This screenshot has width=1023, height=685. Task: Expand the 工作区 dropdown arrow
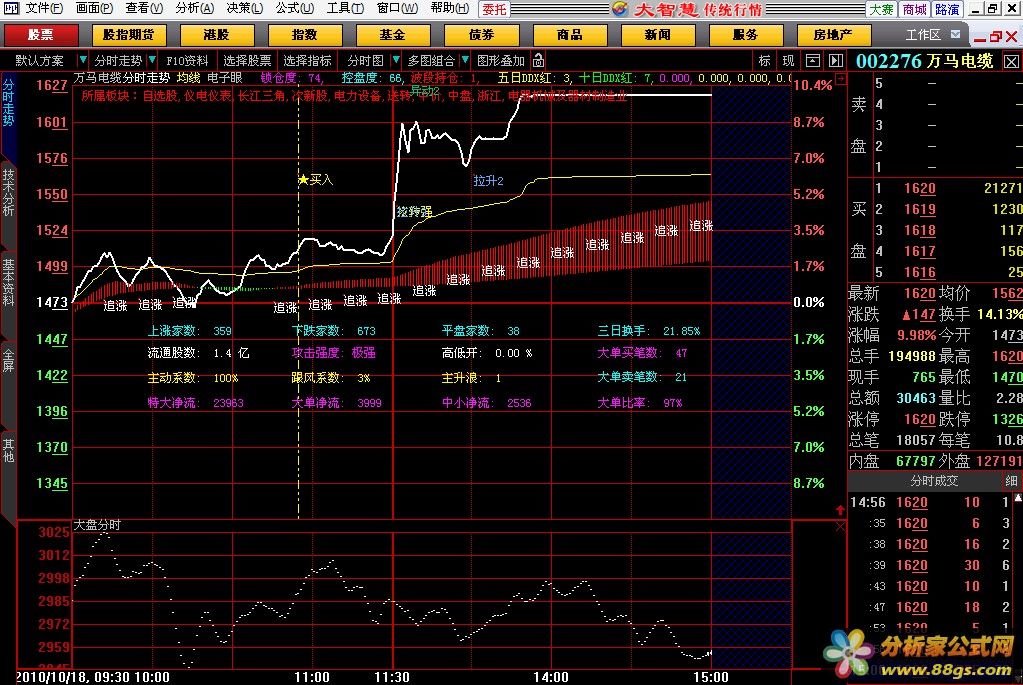(x=956, y=34)
